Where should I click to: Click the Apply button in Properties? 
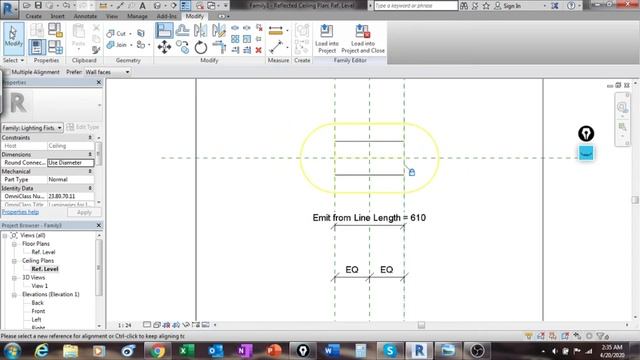pyautogui.click(x=84, y=212)
